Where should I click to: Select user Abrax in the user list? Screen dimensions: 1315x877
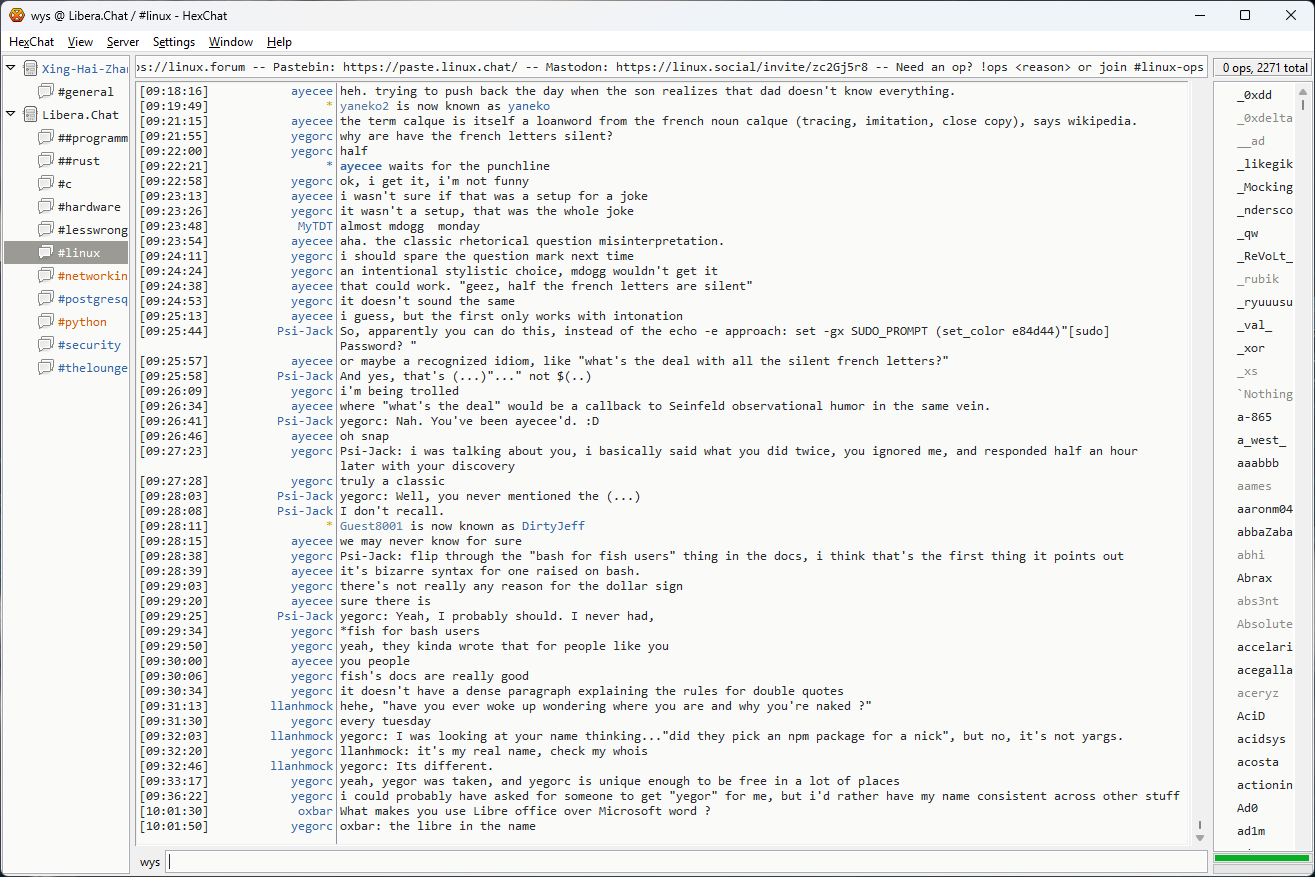1254,578
